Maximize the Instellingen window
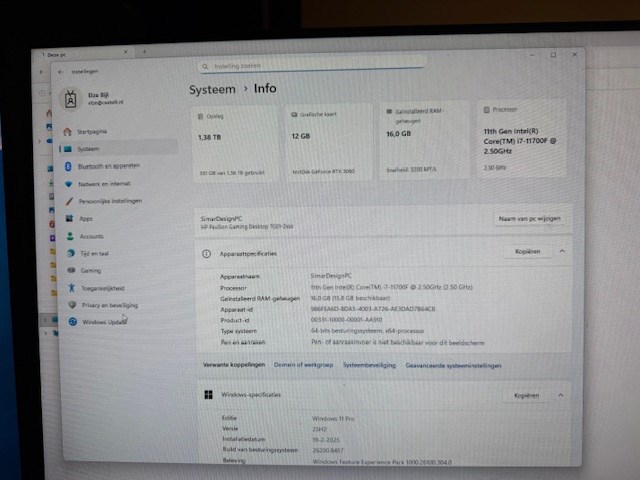The width and height of the screenshot is (640, 480). (x=553, y=55)
